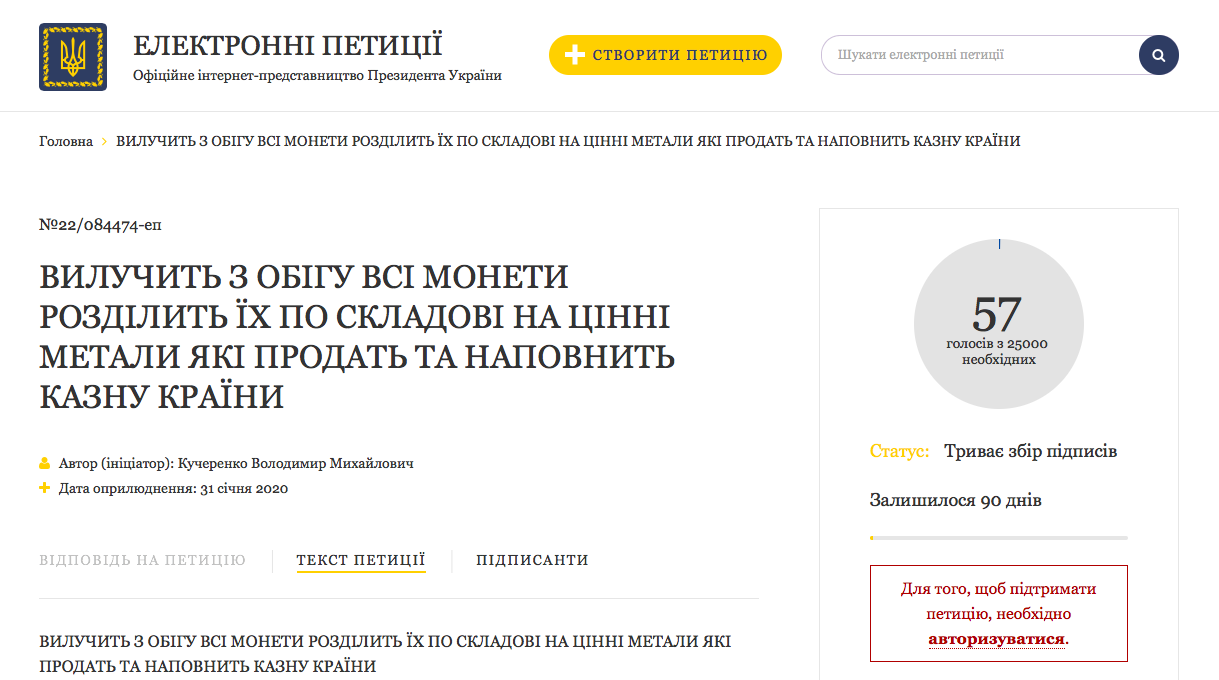This screenshot has height=680, width=1219.
Task: Switch to the ПІДПИСАНТИ tab
Action: tap(532, 560)
